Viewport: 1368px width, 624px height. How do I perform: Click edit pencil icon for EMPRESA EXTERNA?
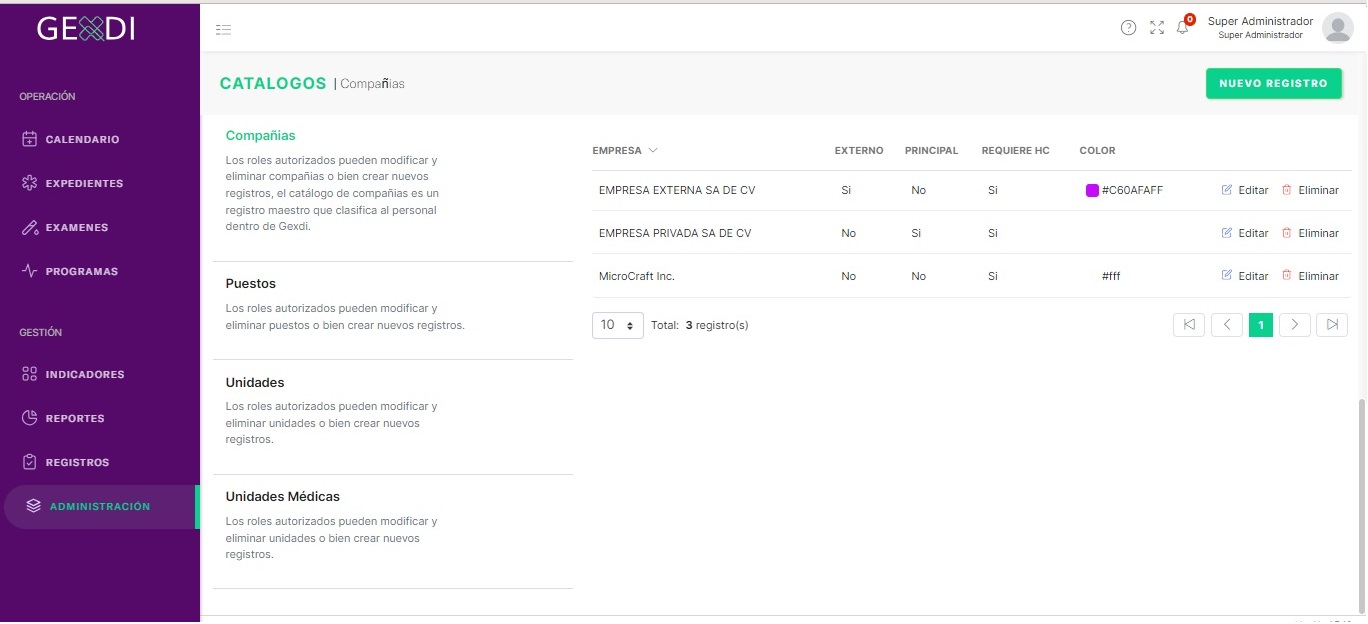pyautogui.click(x=1227, y=190)
